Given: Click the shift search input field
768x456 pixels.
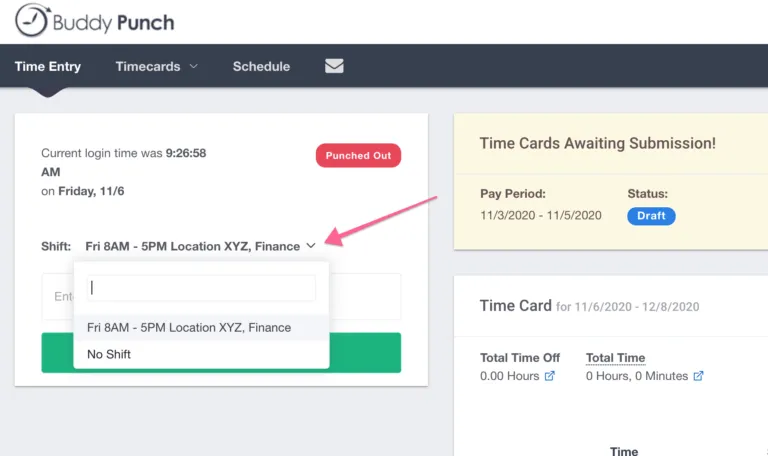Looking at the screenshot, I should click(201, 288).
